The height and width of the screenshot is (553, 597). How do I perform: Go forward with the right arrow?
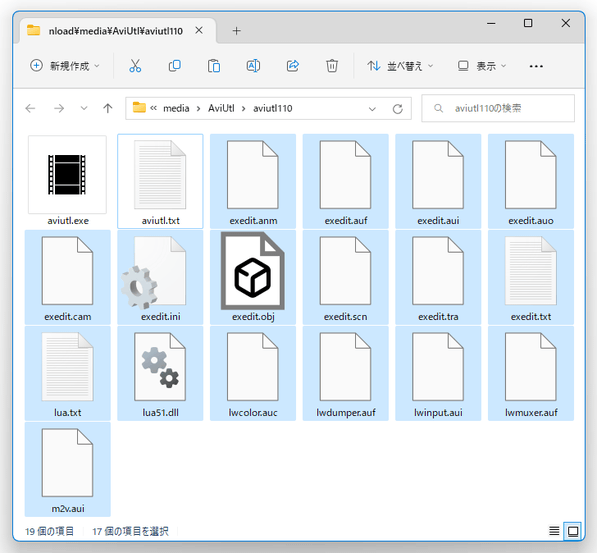tap(59, 109)
